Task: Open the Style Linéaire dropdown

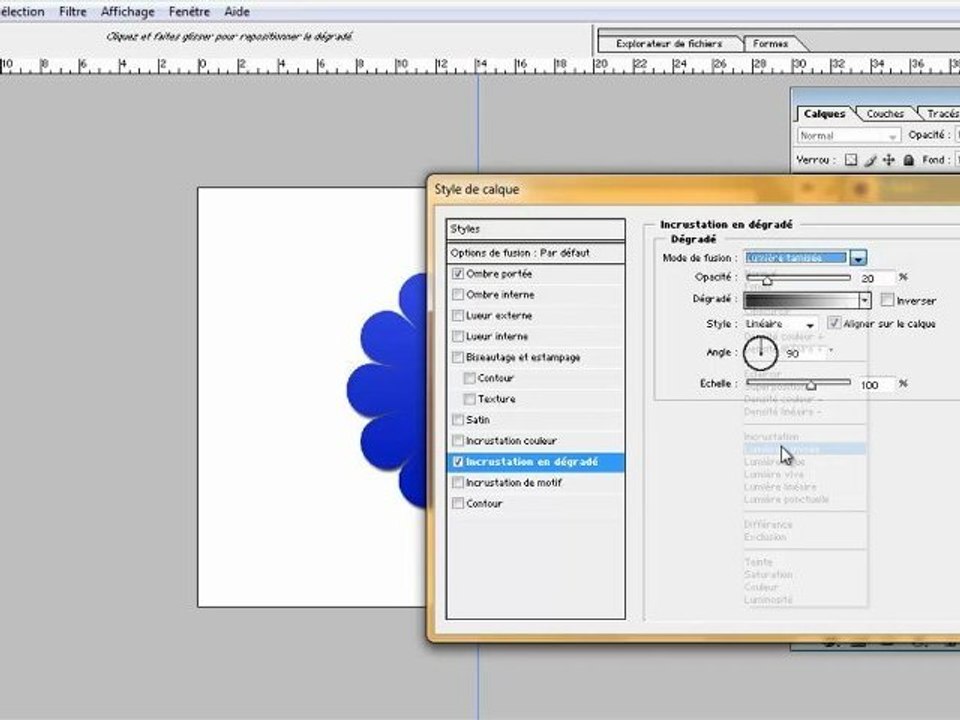Action: pos(781,324)
